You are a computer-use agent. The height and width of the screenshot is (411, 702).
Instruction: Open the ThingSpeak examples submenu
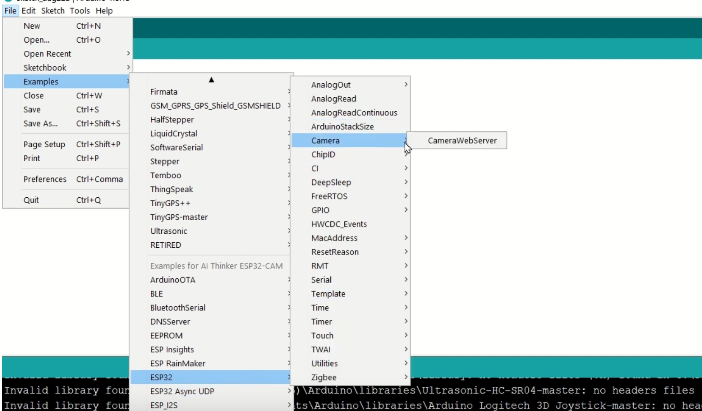click(x=211, y=189)
